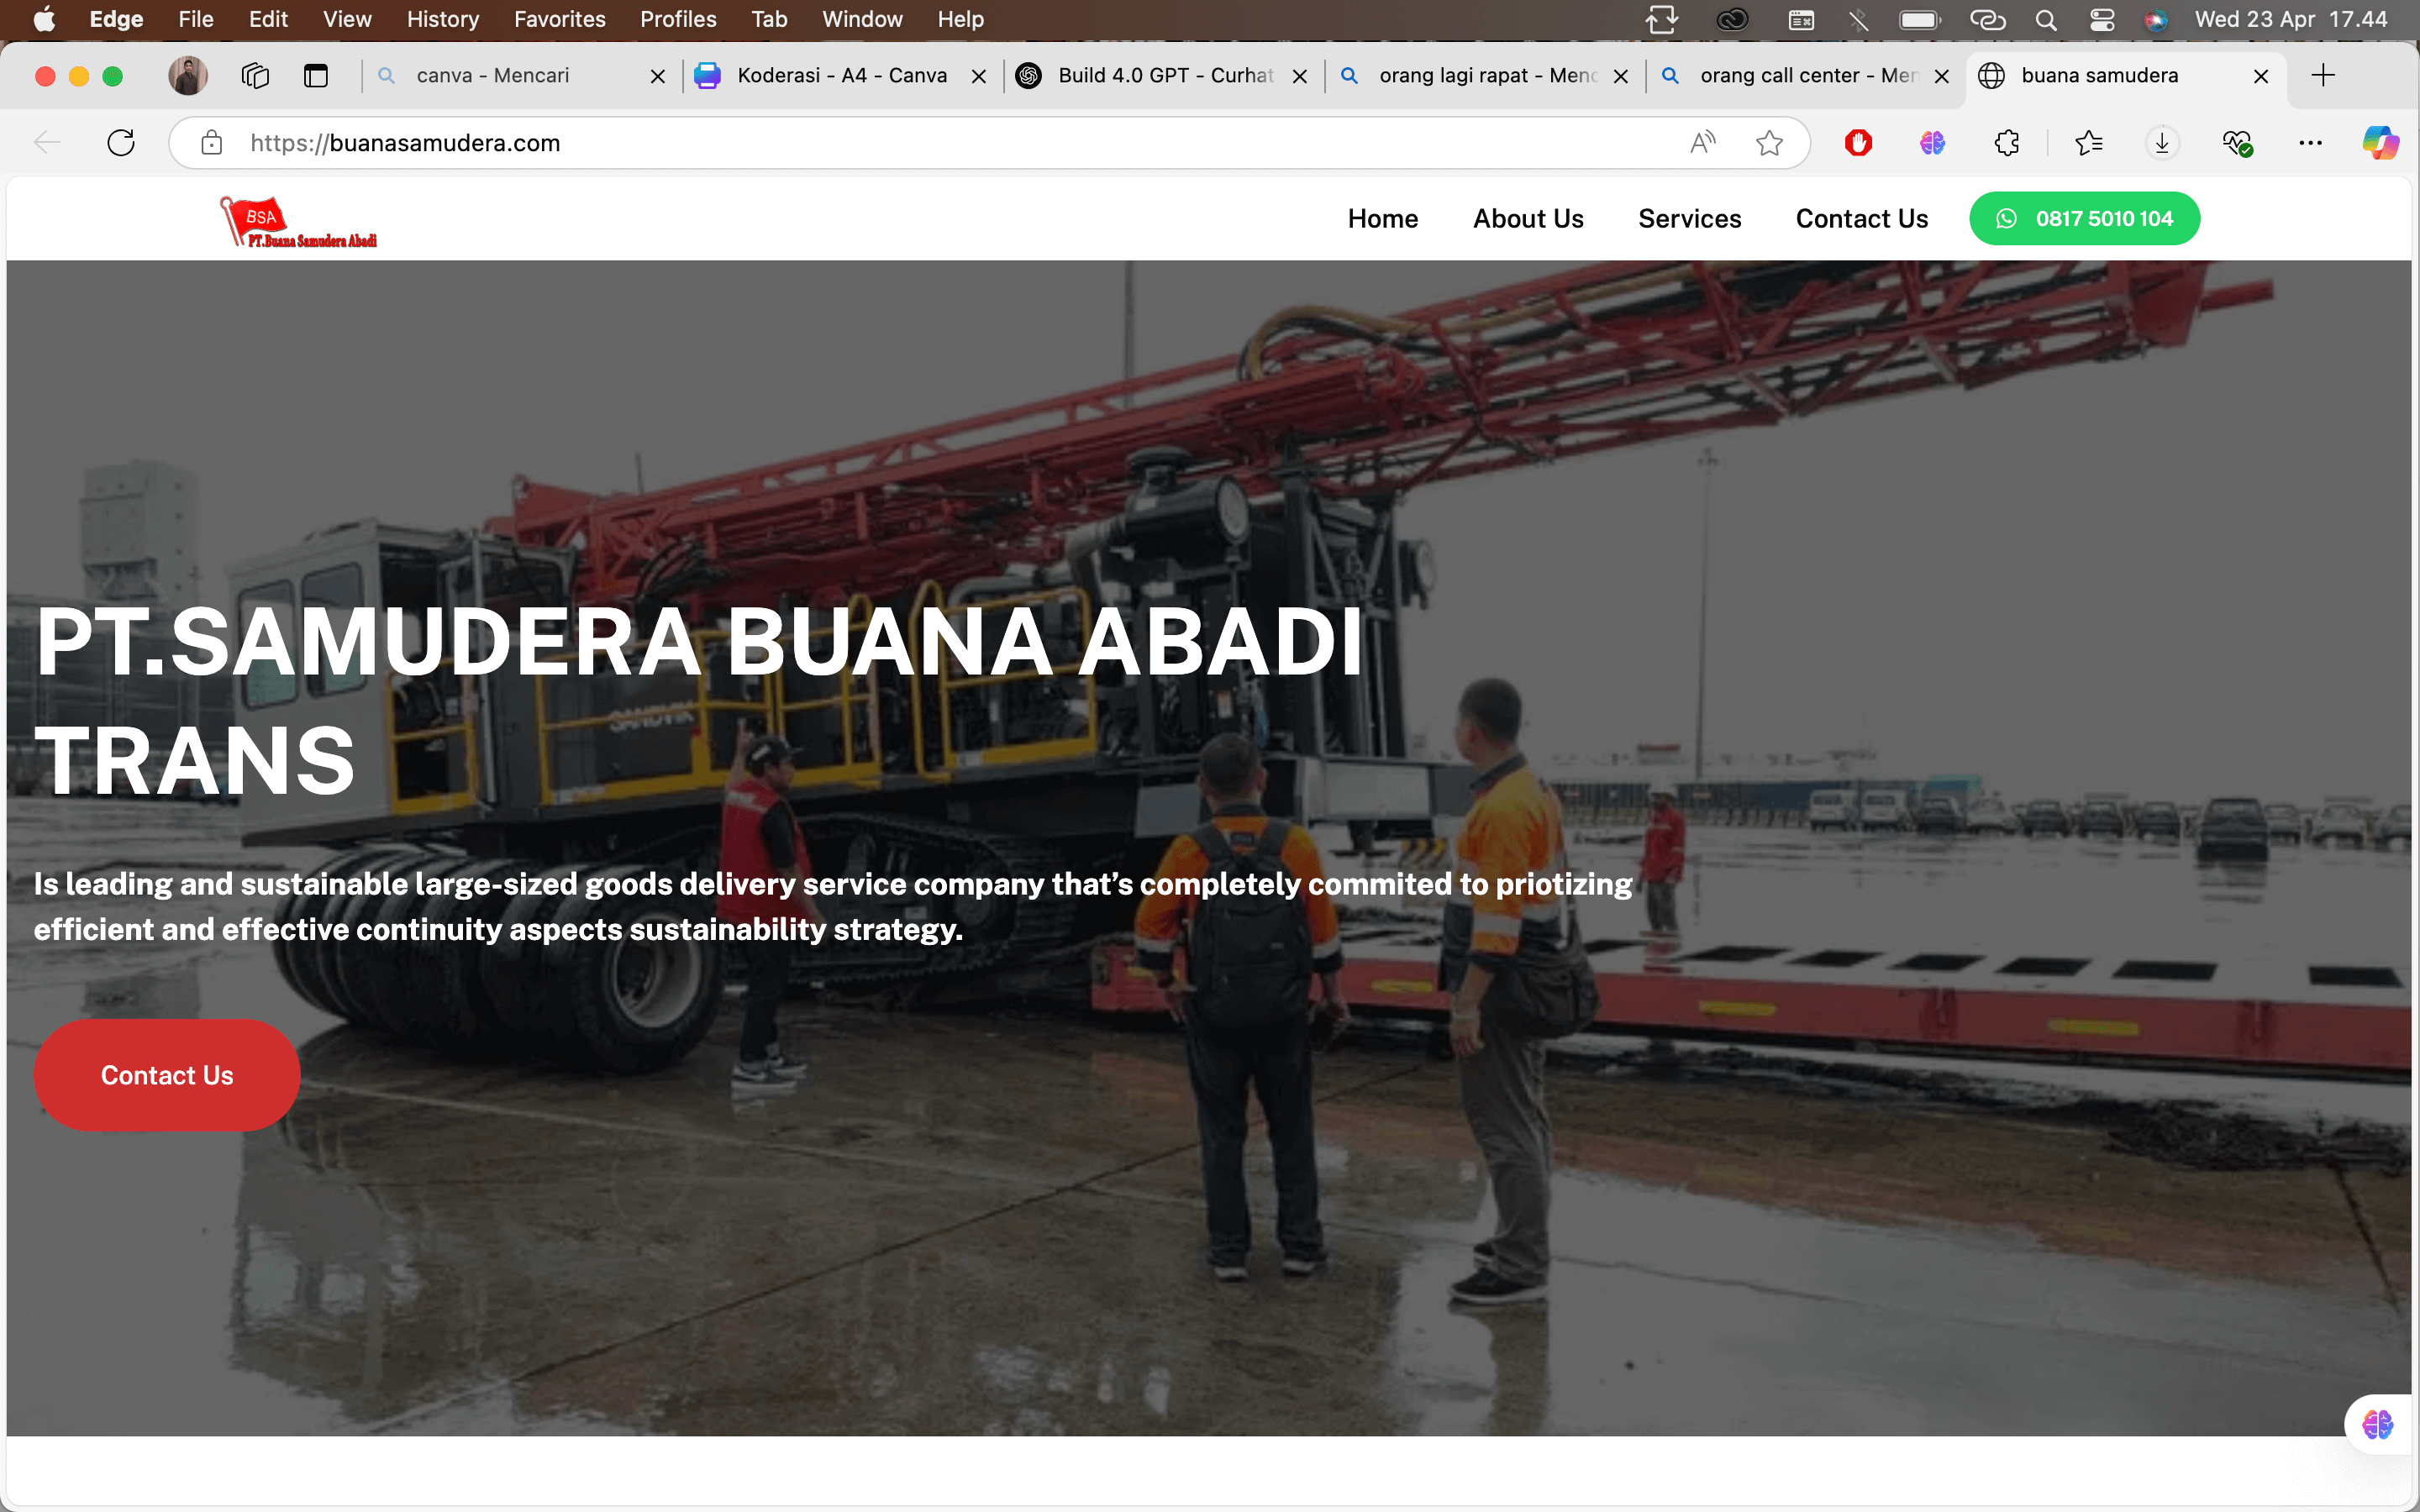
Task: Open the File menu
Action: coord(195,19)
